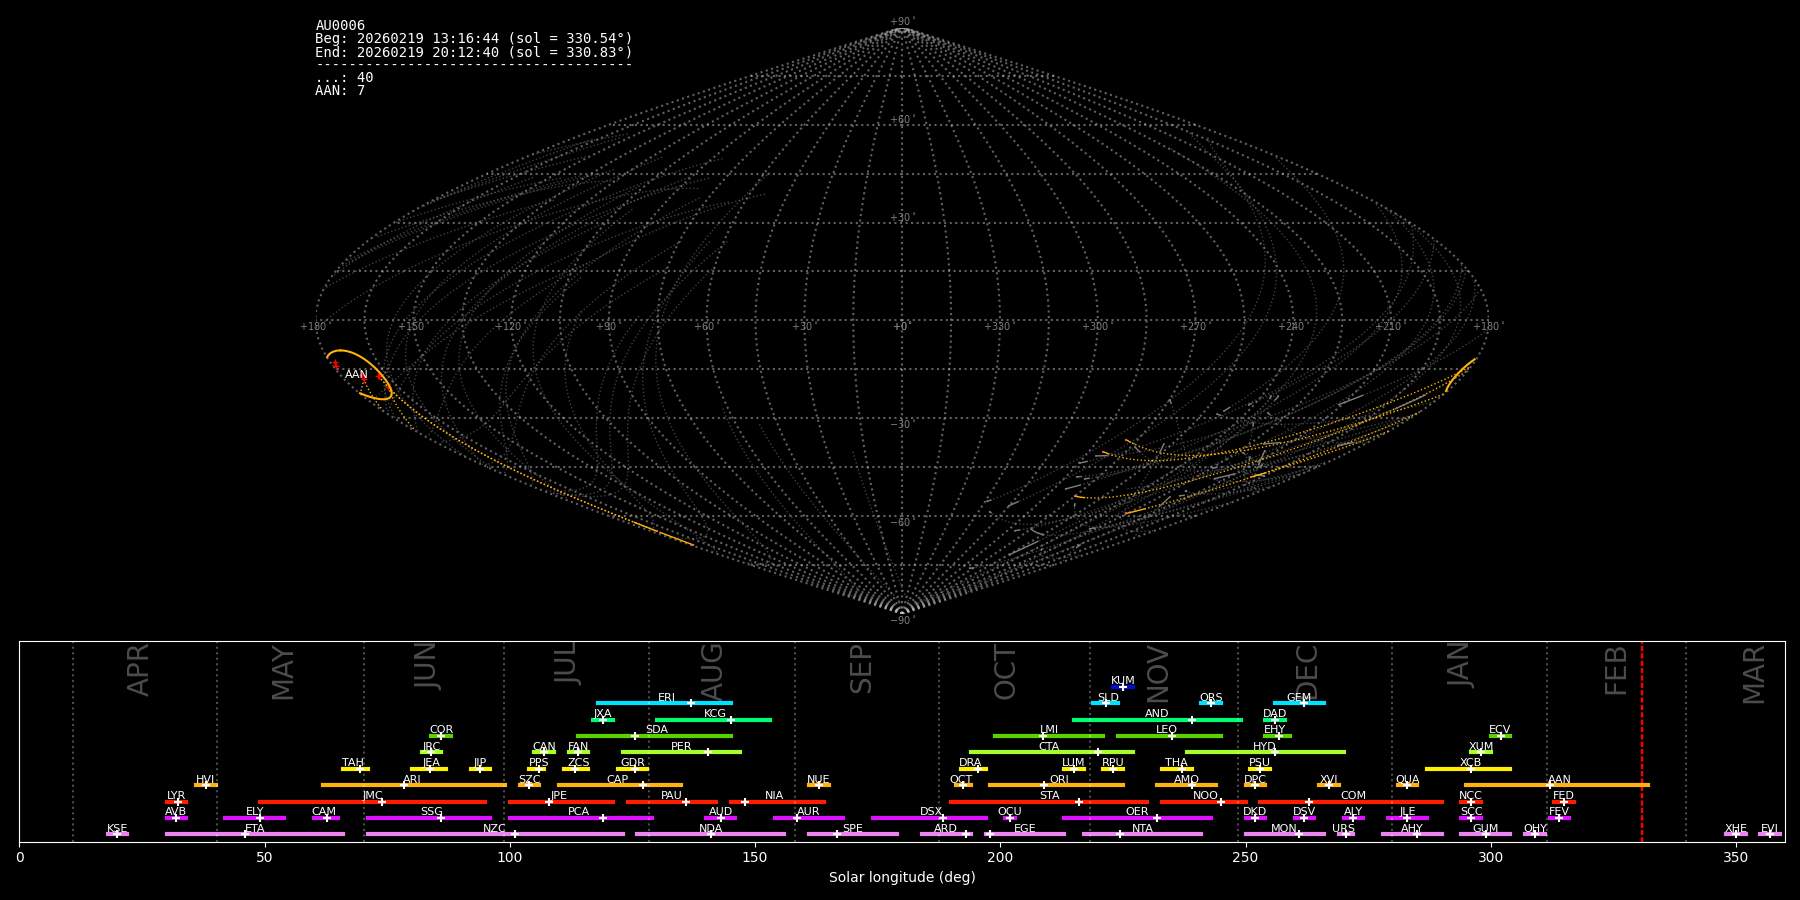Select the LEO shower label
This screenshot has height=900, width=1800.
(1167, 730)
